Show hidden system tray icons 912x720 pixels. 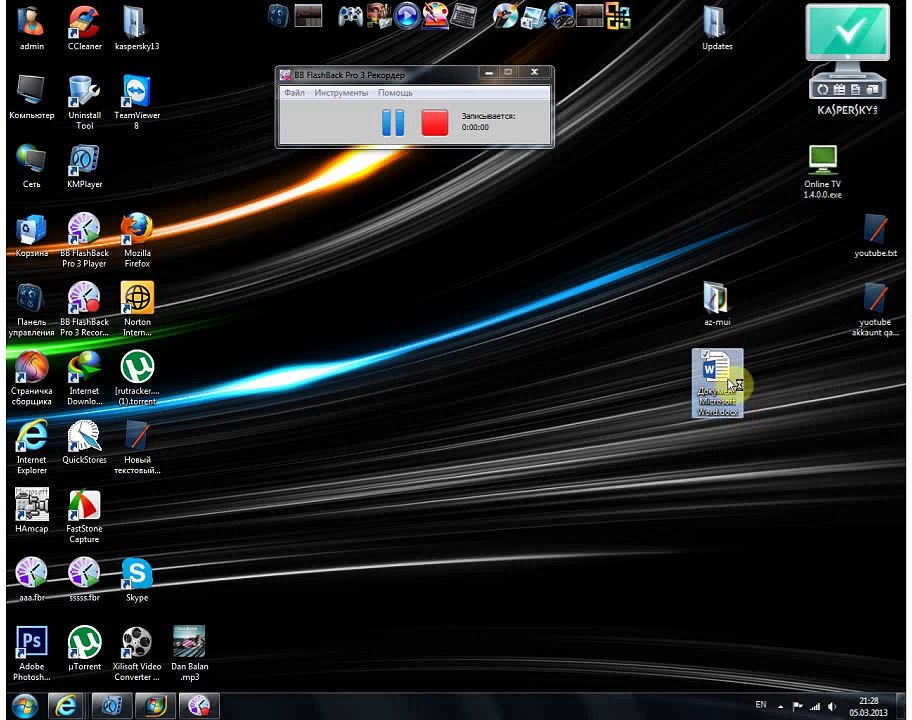click(781, 707)
